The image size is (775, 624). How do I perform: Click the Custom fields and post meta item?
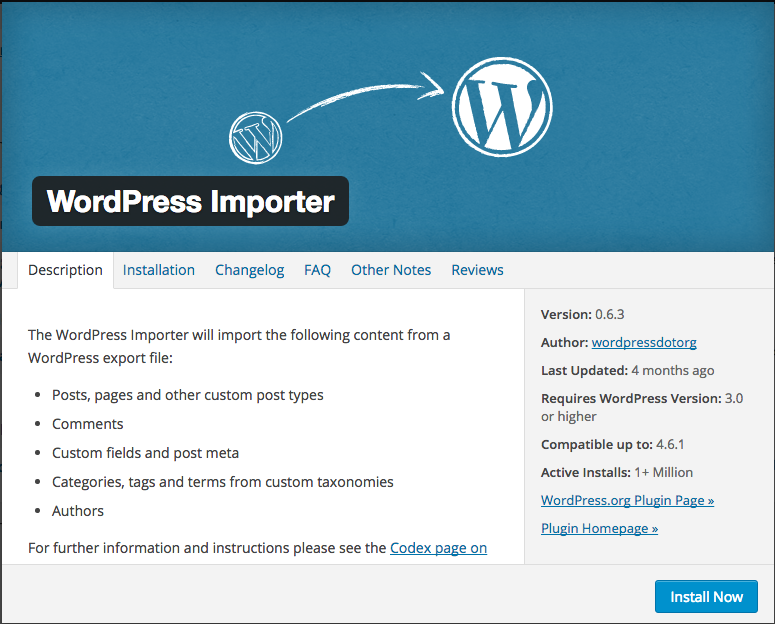145,453
